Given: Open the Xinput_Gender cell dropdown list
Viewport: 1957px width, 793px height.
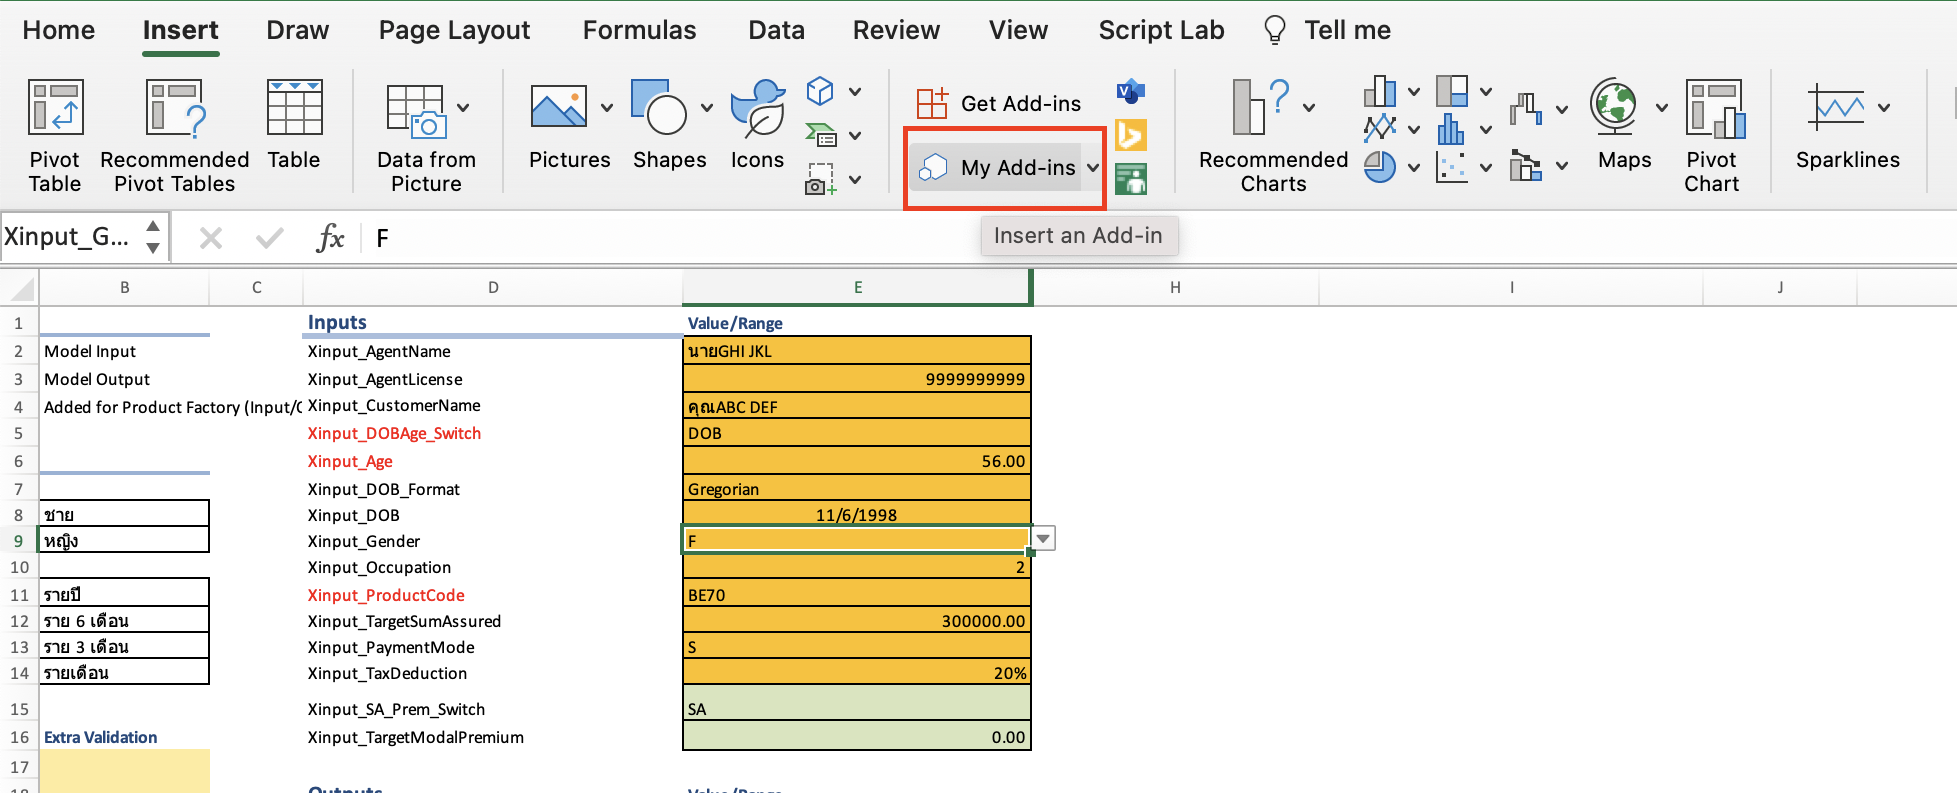Looking at the screenshot, I should [x=1043, y=539].
